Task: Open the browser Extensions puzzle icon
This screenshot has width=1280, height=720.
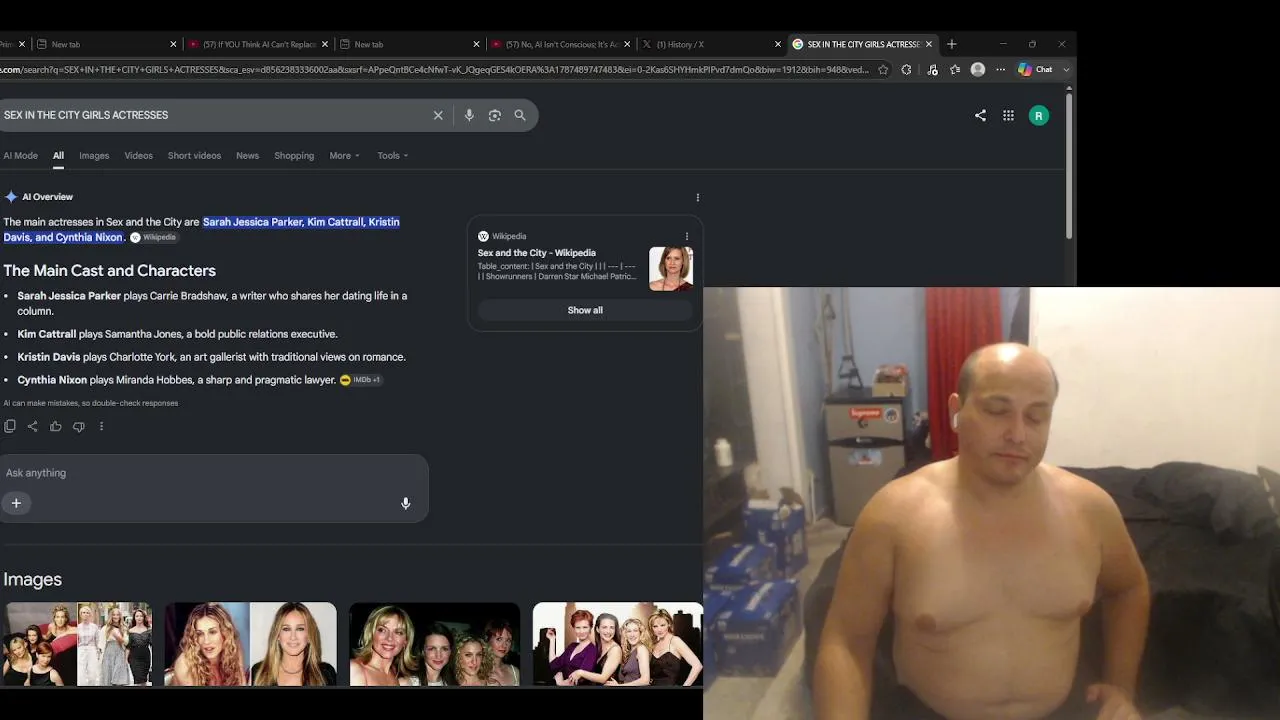Action: pyautogui.click(x=906, y=70)
